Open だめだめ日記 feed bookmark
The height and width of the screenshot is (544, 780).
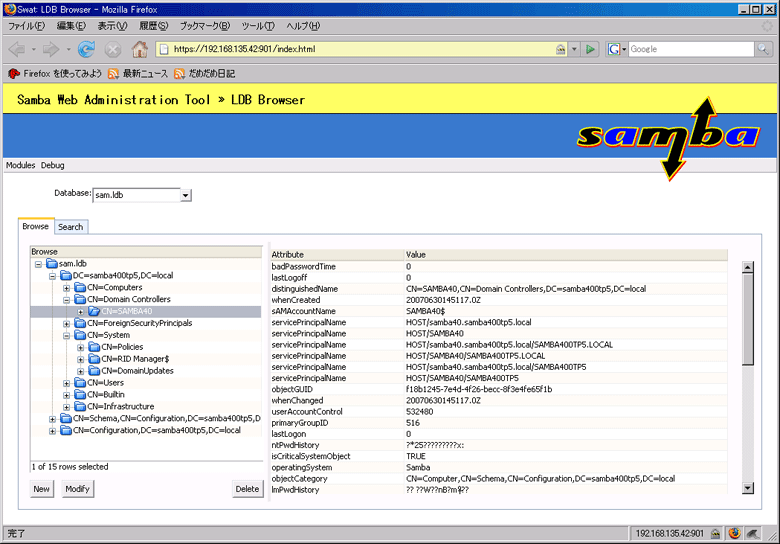204,74
